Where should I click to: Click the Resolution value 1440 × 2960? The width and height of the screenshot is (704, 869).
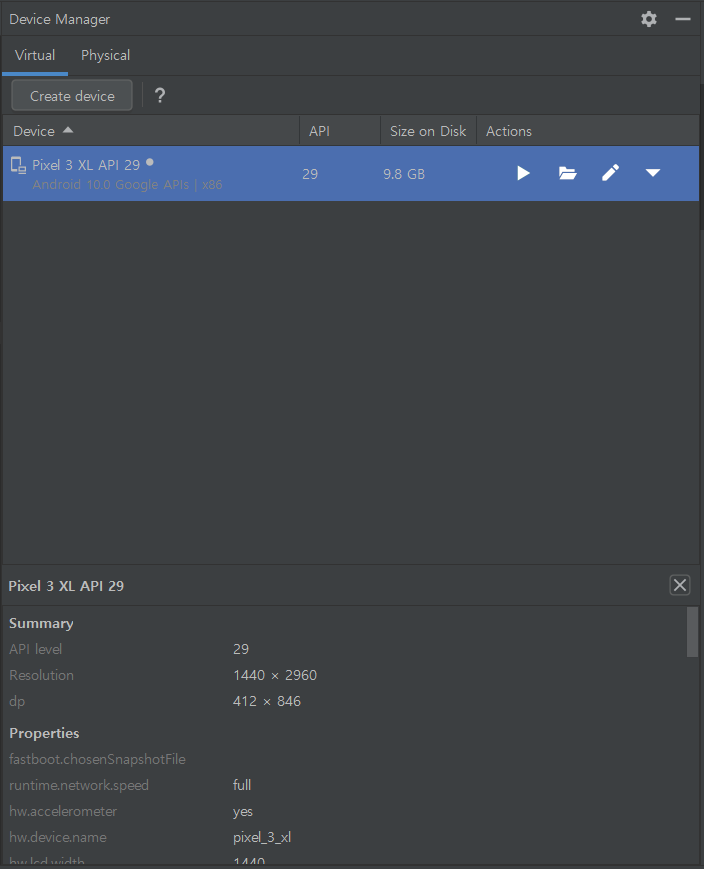click(275, 675)
